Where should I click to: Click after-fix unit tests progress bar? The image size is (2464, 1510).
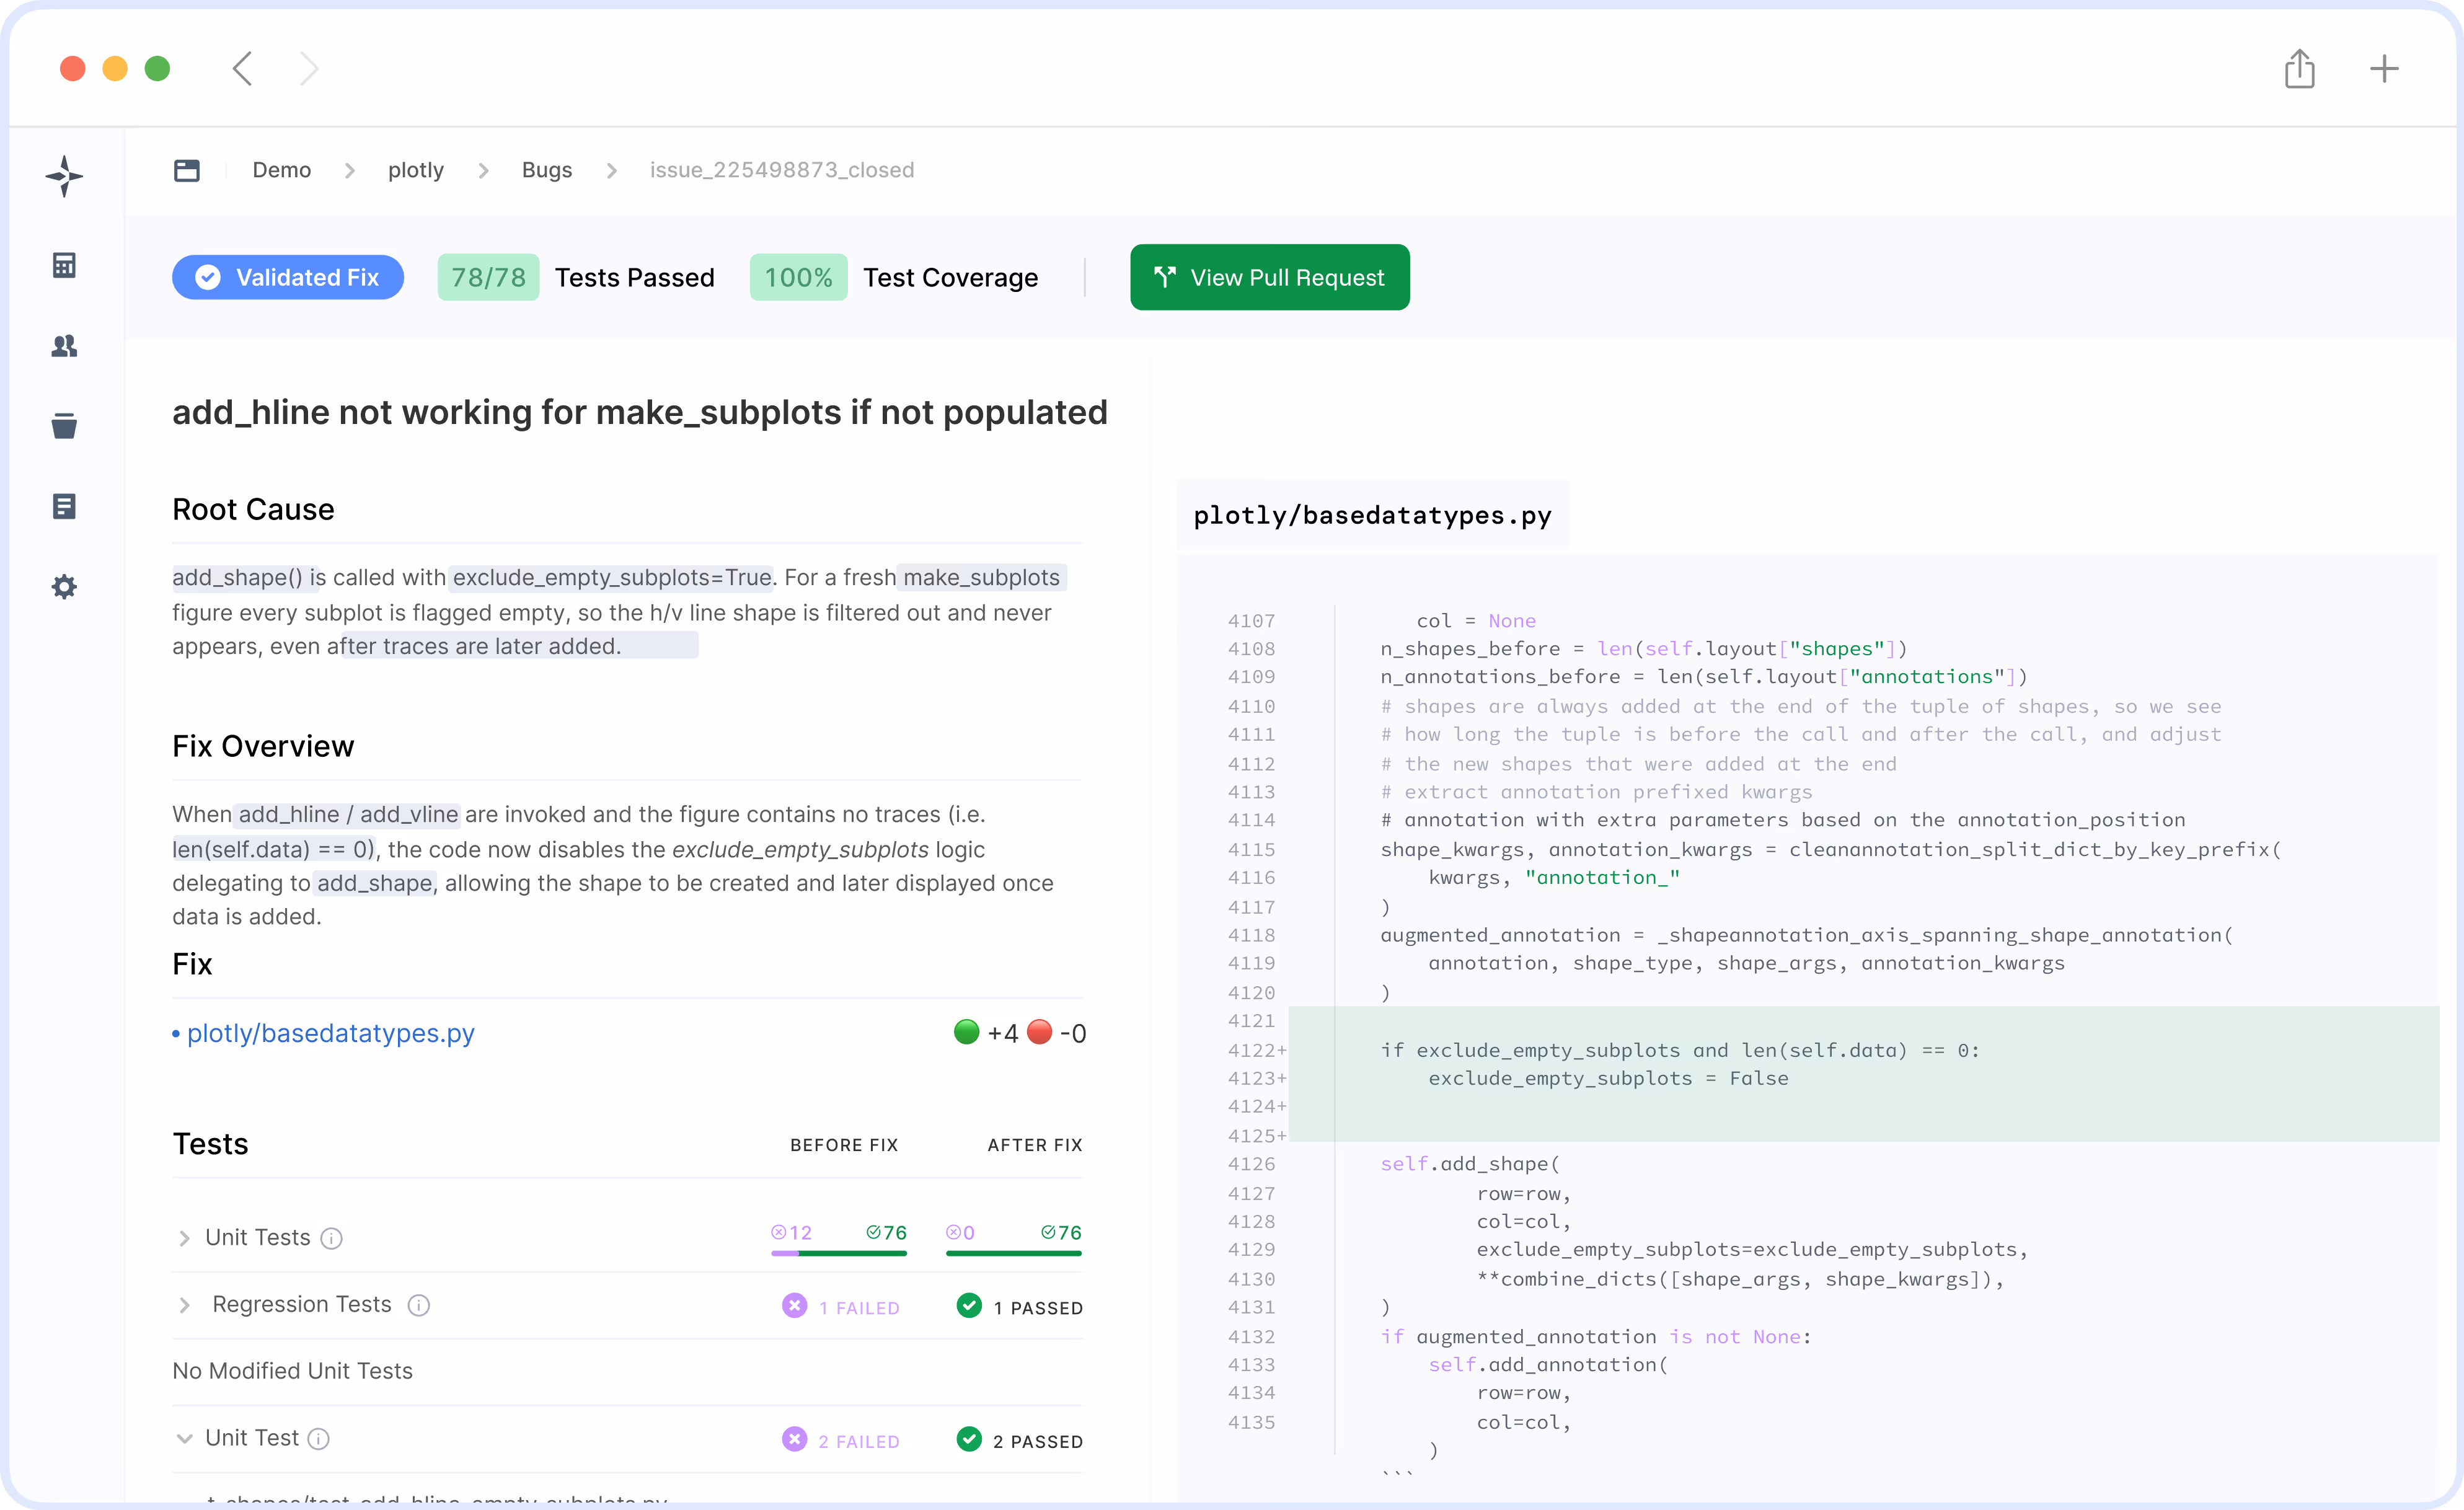click(x=1014, y=1253)
